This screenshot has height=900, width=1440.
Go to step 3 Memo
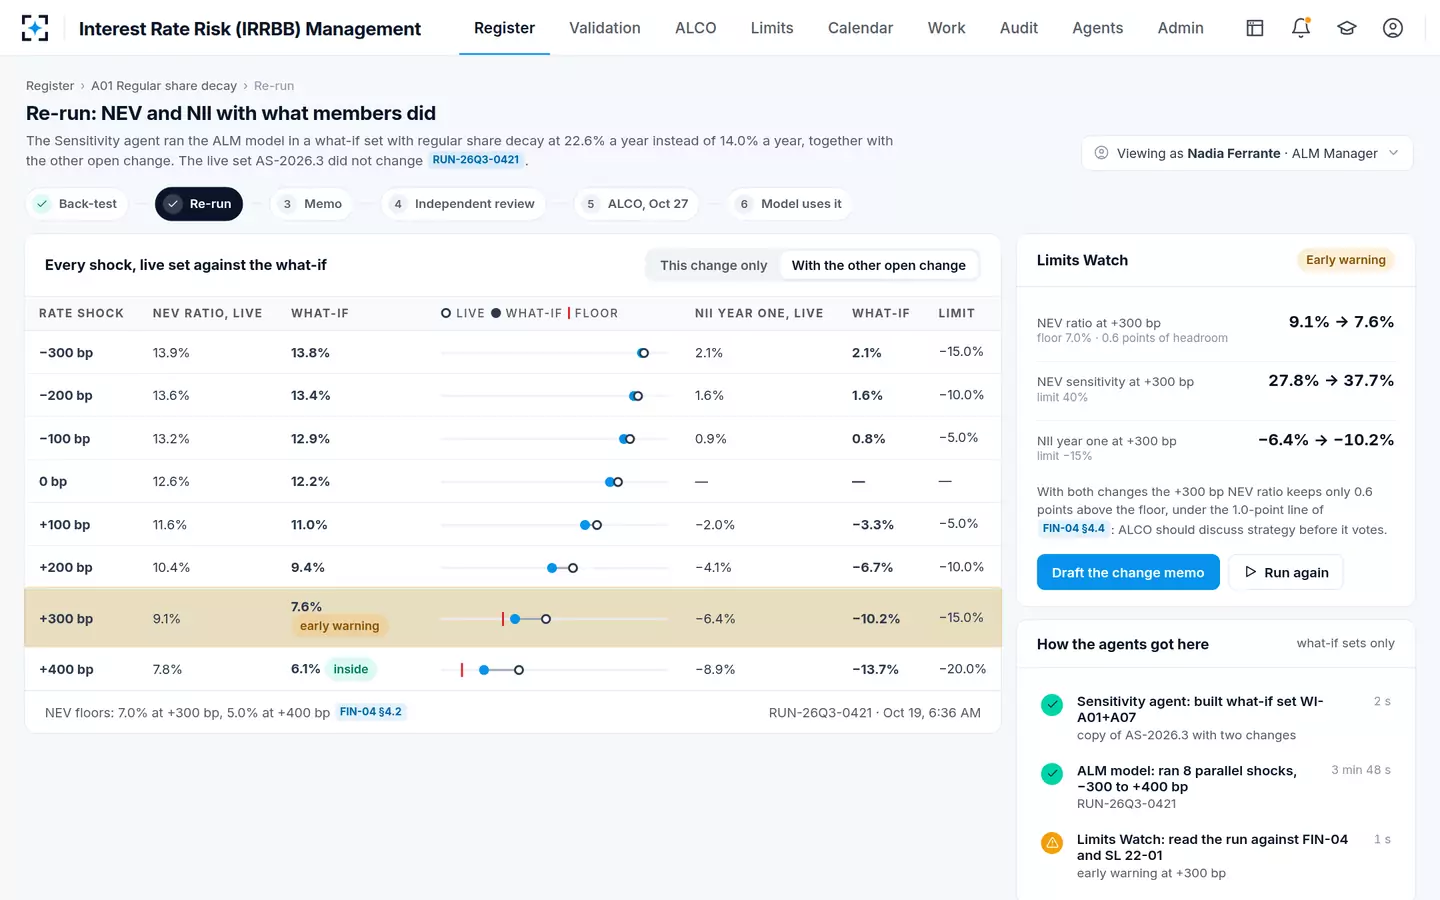(x=312, y=204)
